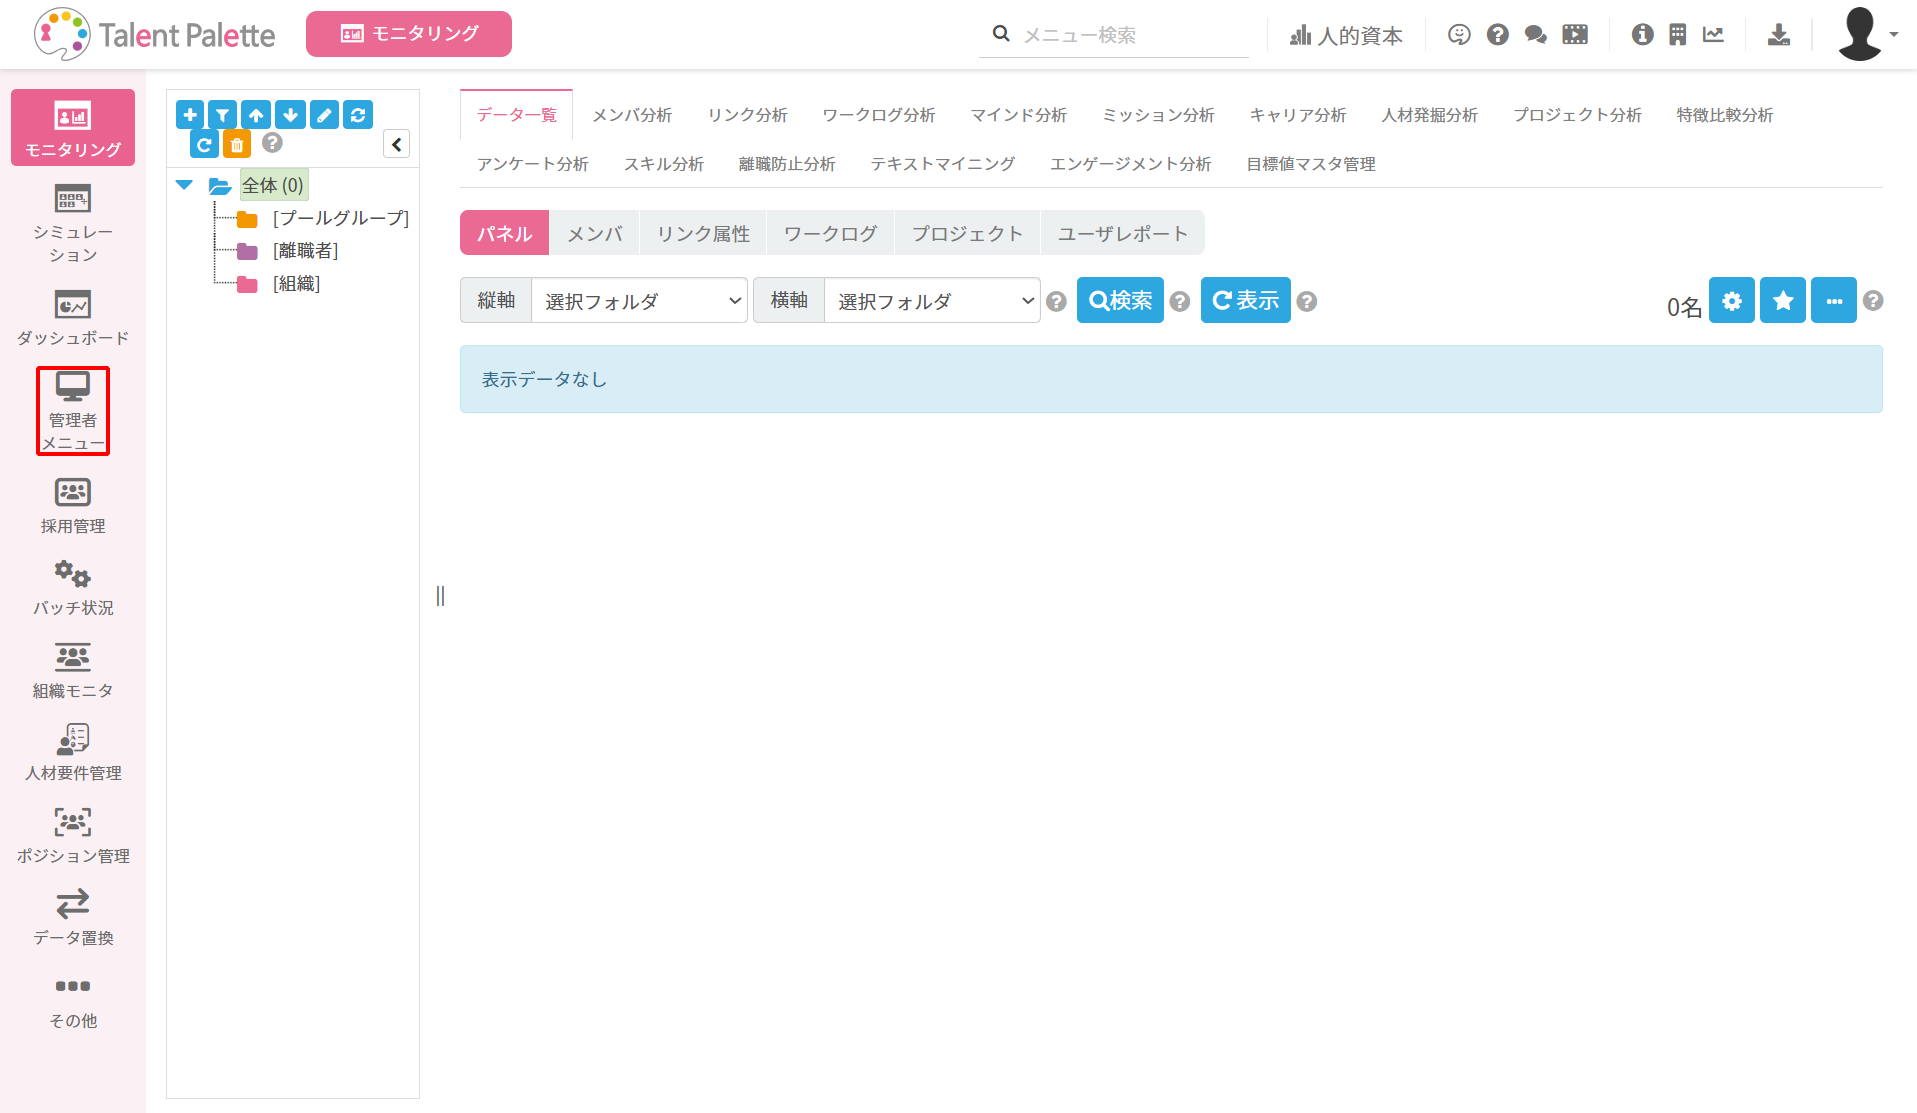Open the 縦軸 選択フォルダ dropdown
Image resolution: width=1917 pixels, height=1113 pixels.
(638, 301)
